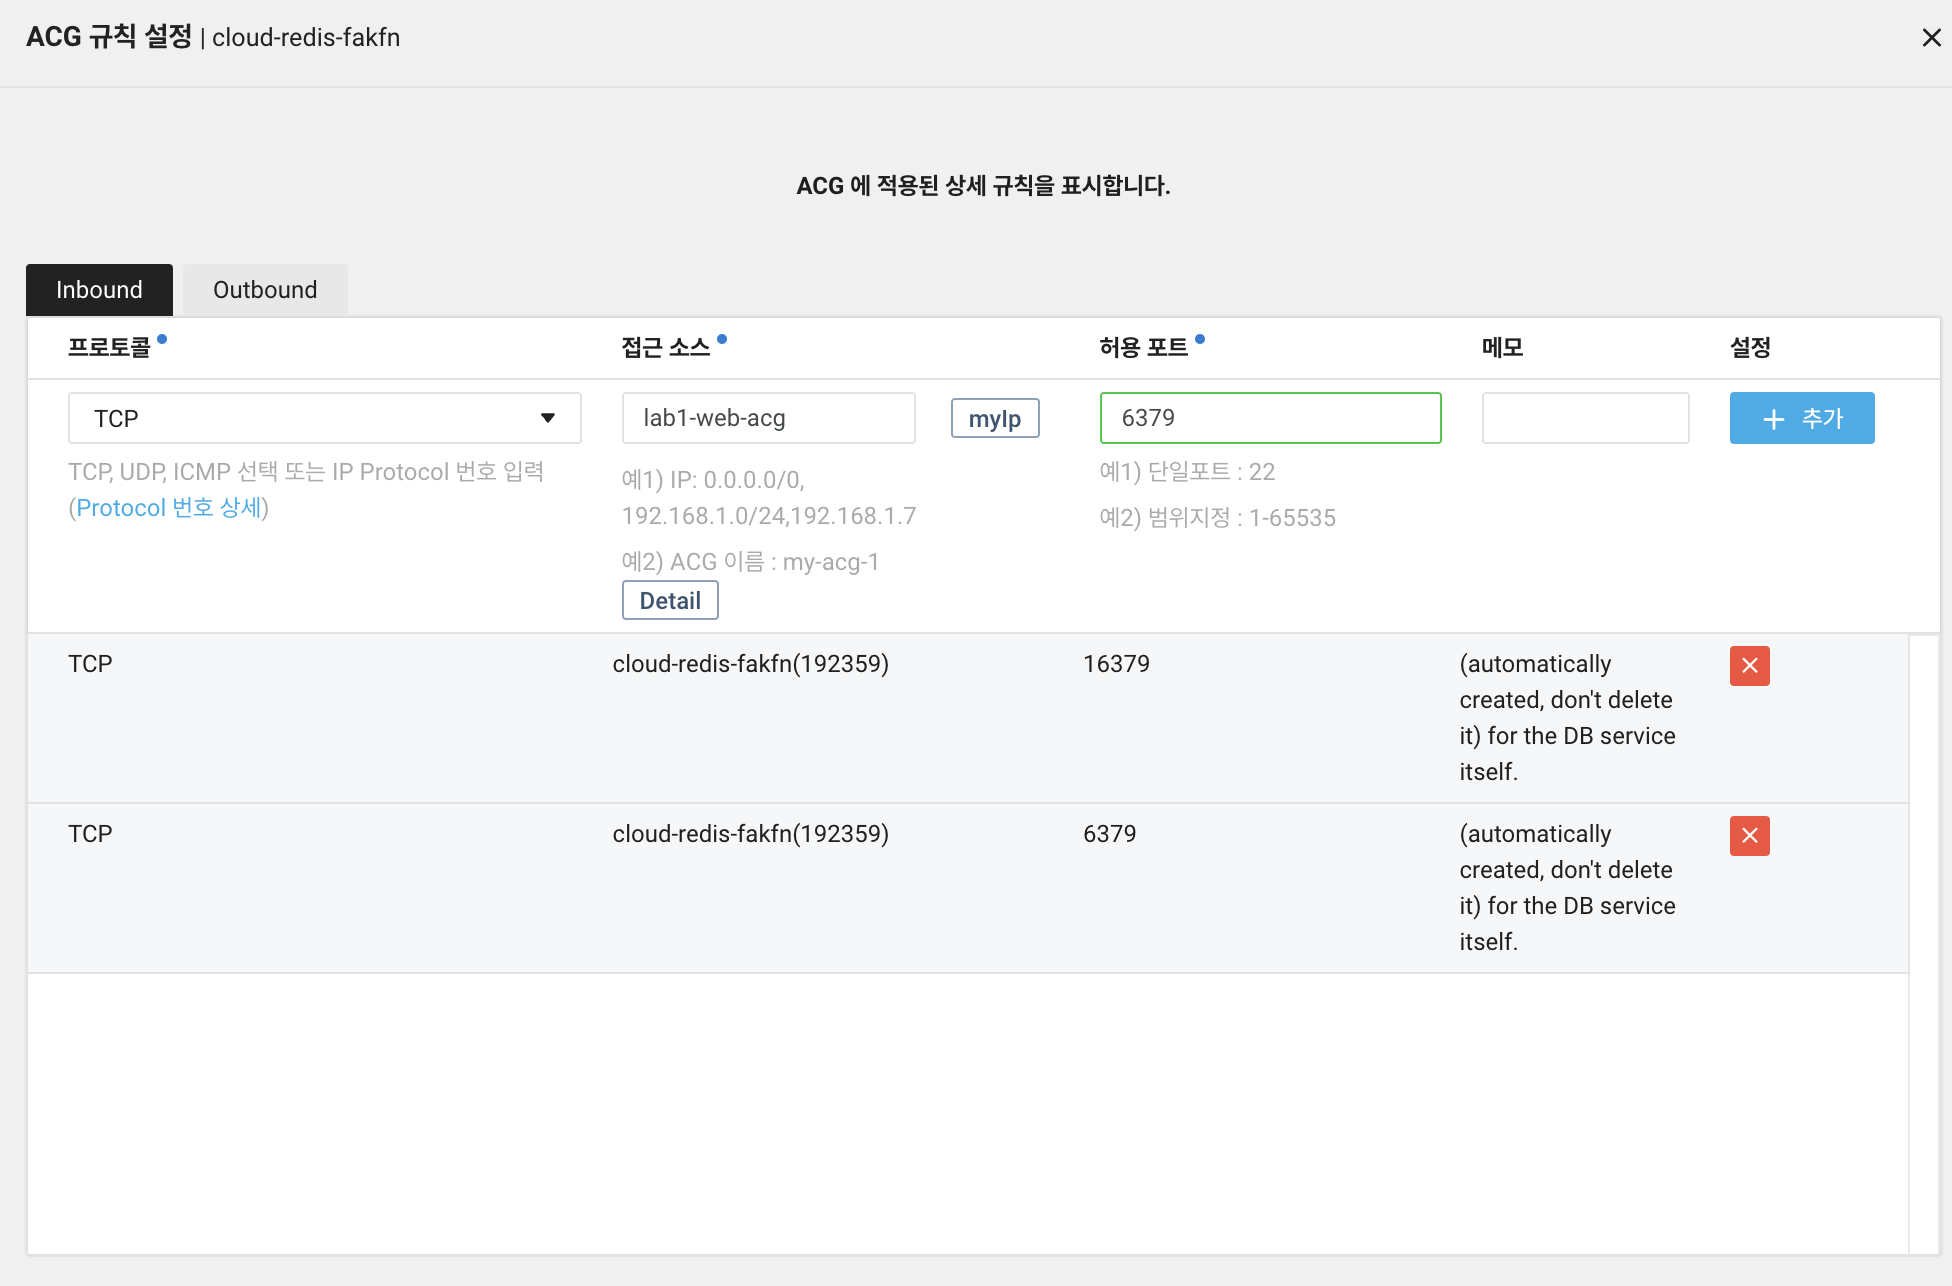Click the allowed port field showing 6379
Screen dimensions: 1952x1286
(1269, 418)
